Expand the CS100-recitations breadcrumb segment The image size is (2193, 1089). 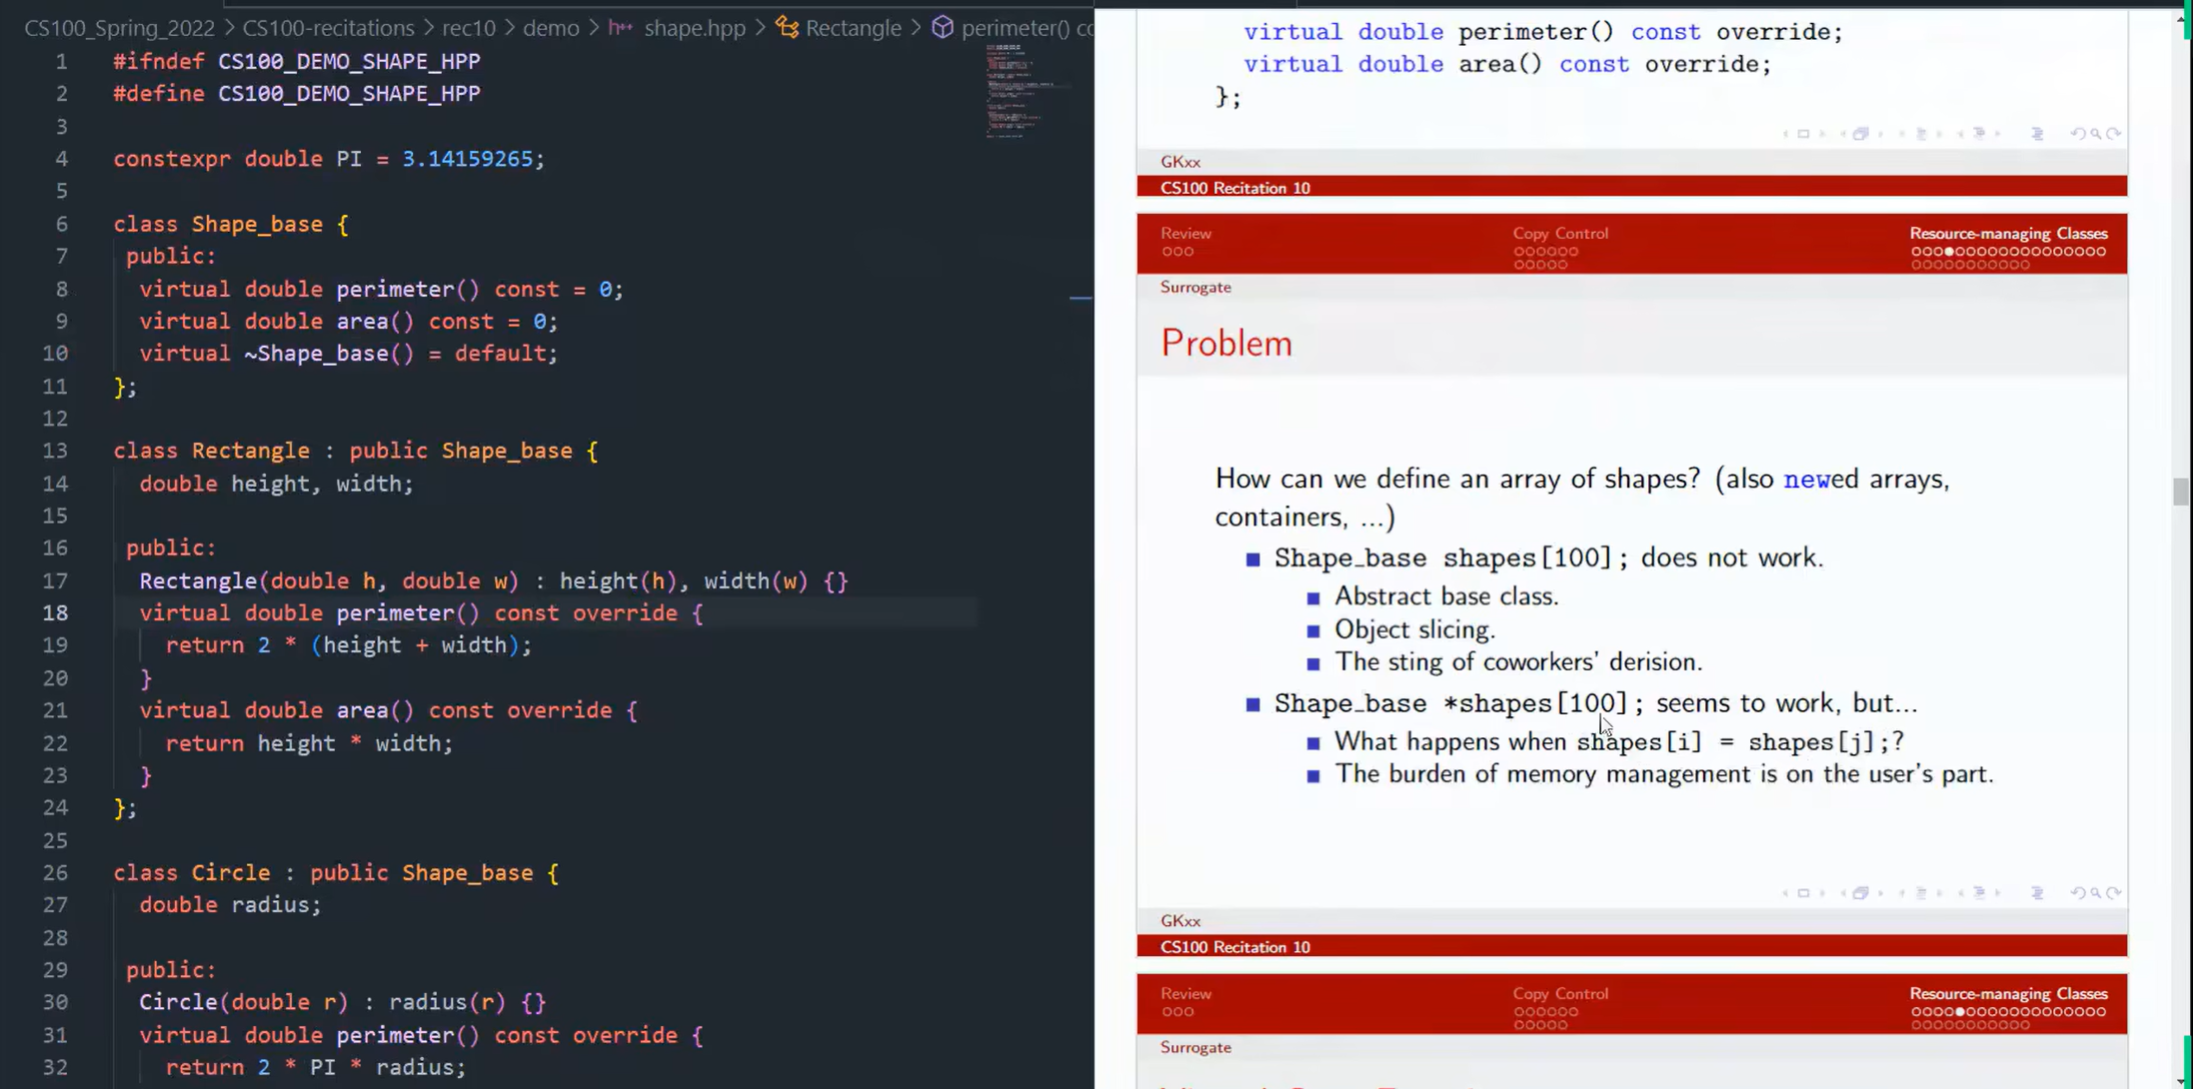pyautogui.click(x=328, y=28)
